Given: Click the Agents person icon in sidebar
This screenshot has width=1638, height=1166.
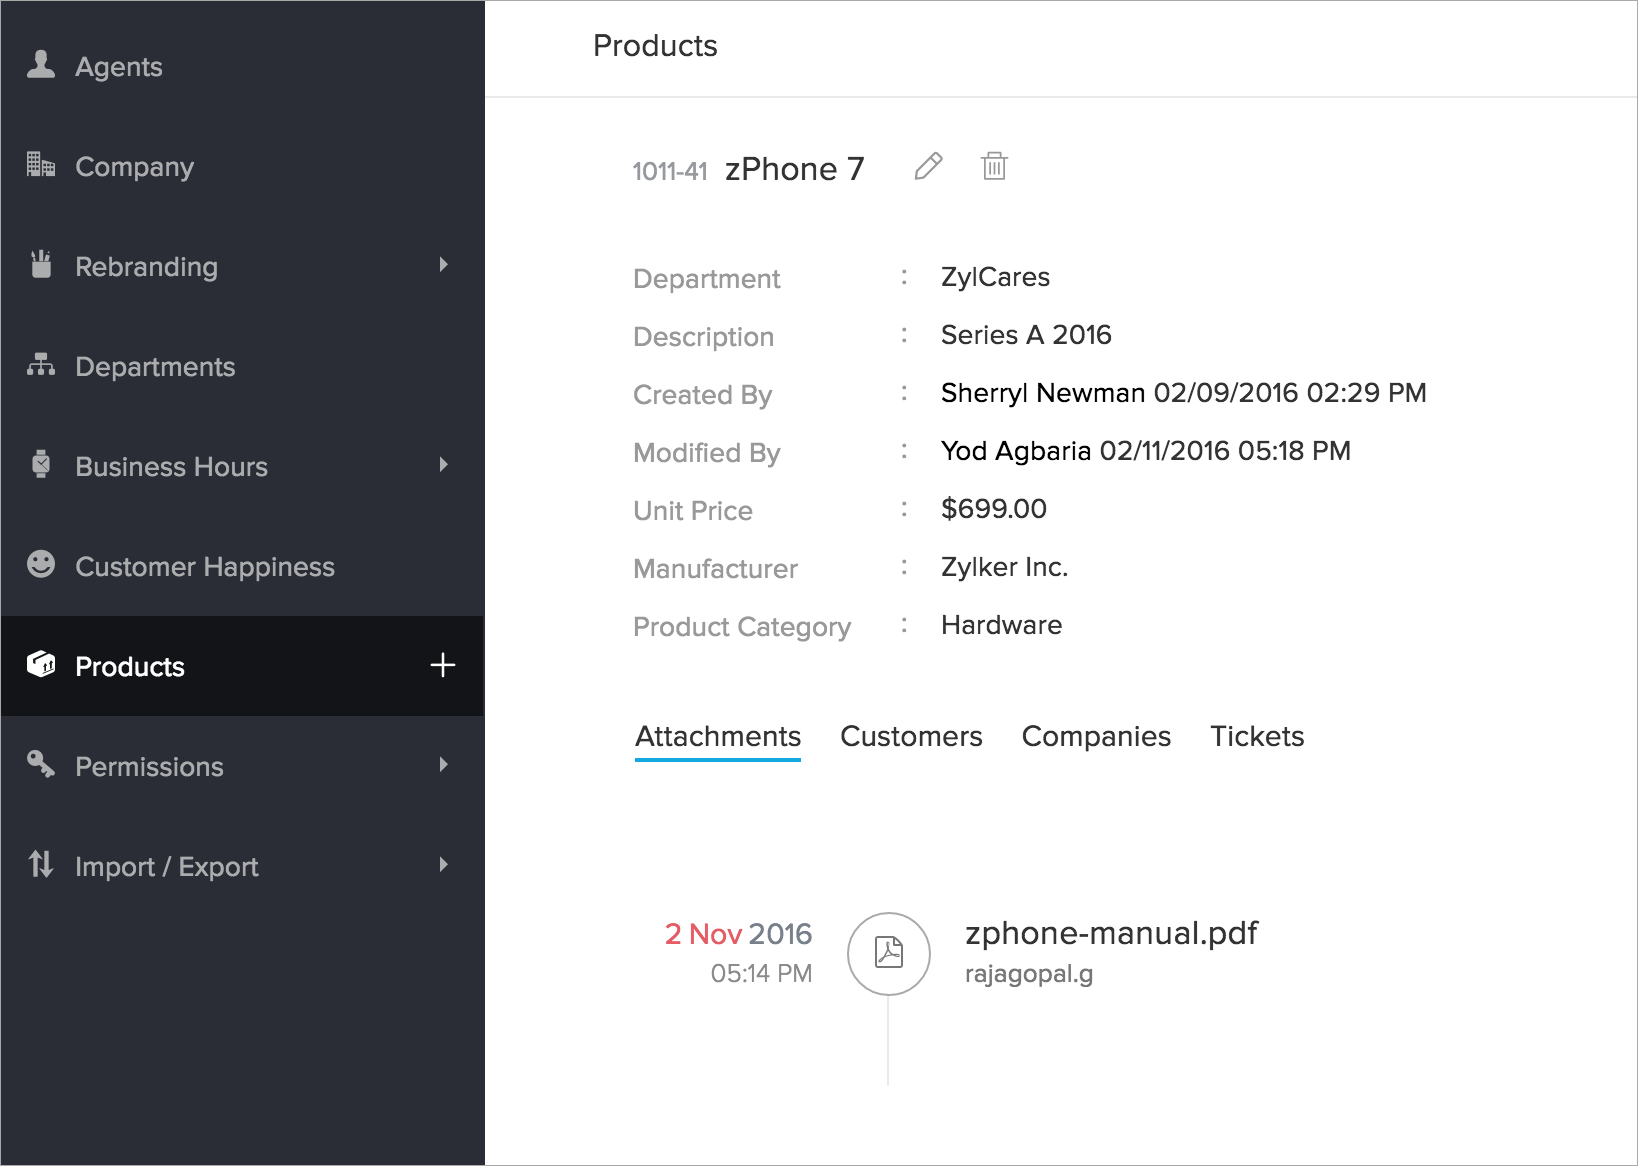Looking at the screenshot, I should tap(41, 65).
